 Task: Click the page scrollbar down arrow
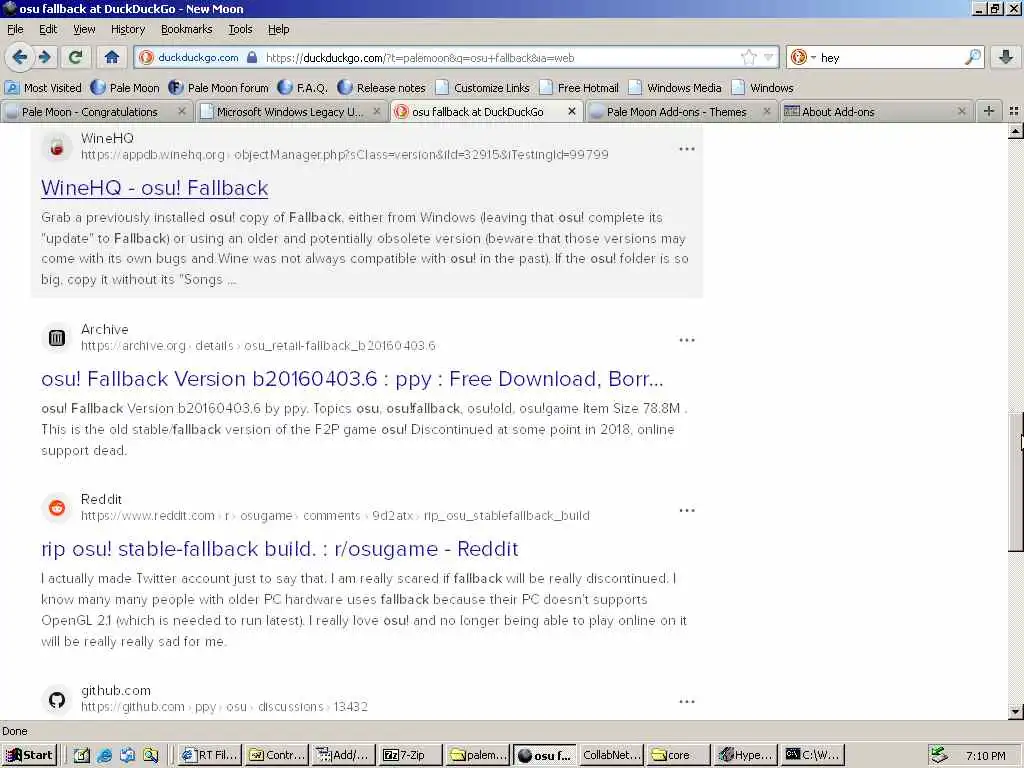pyautogui.click(x=1016, y=711)
